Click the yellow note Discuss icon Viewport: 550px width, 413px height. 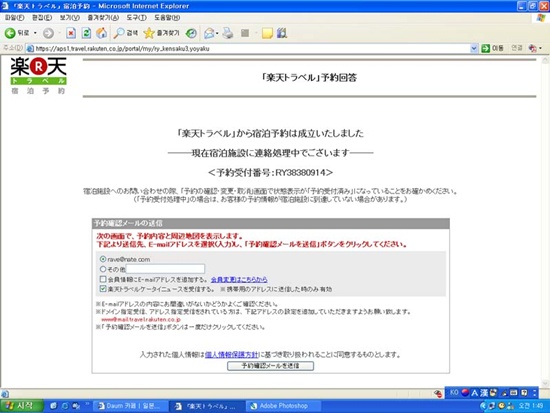(x=267, y=33)
